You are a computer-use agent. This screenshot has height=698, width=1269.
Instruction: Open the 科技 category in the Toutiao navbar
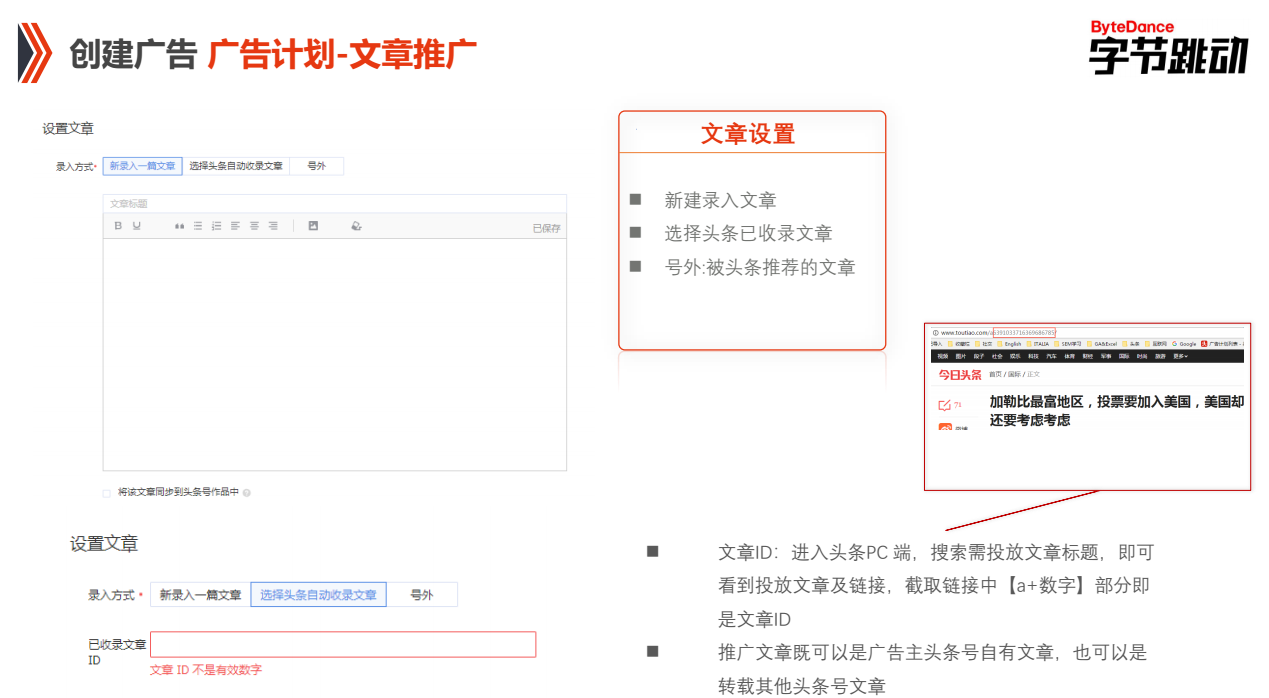pos(1032,356)
